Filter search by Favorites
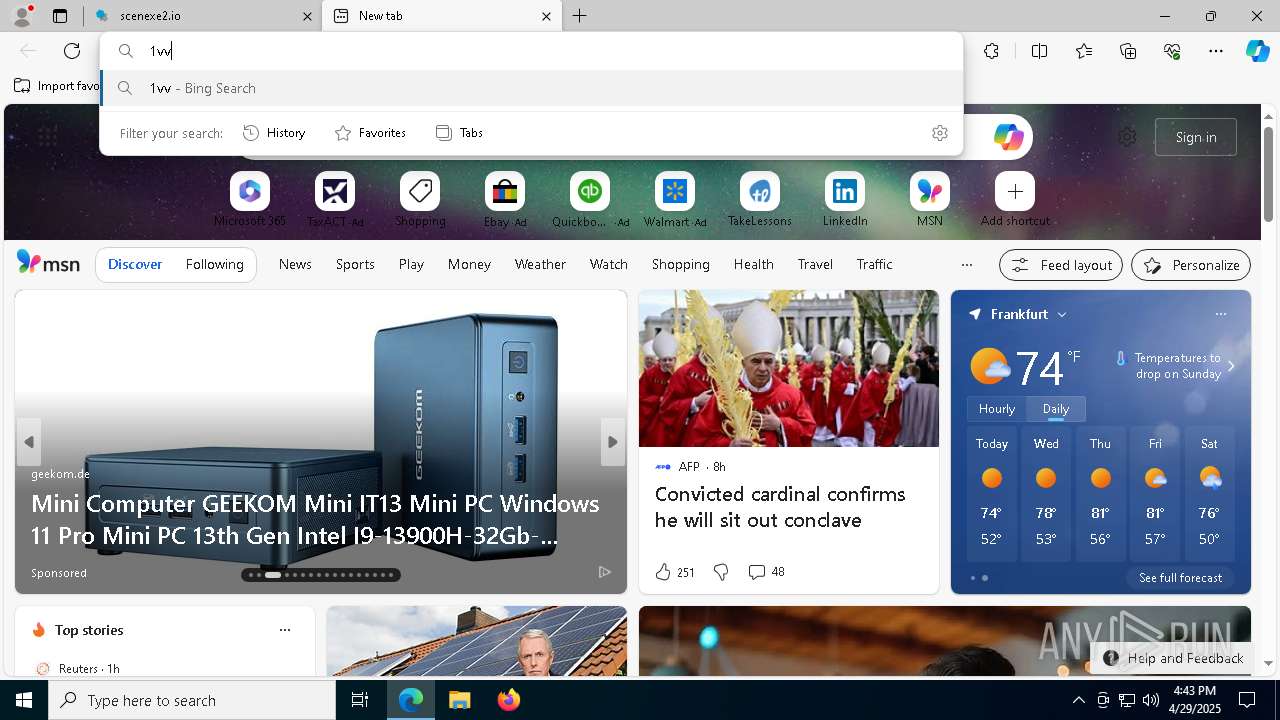This screenshot has width=1280, height=720. 370,133
